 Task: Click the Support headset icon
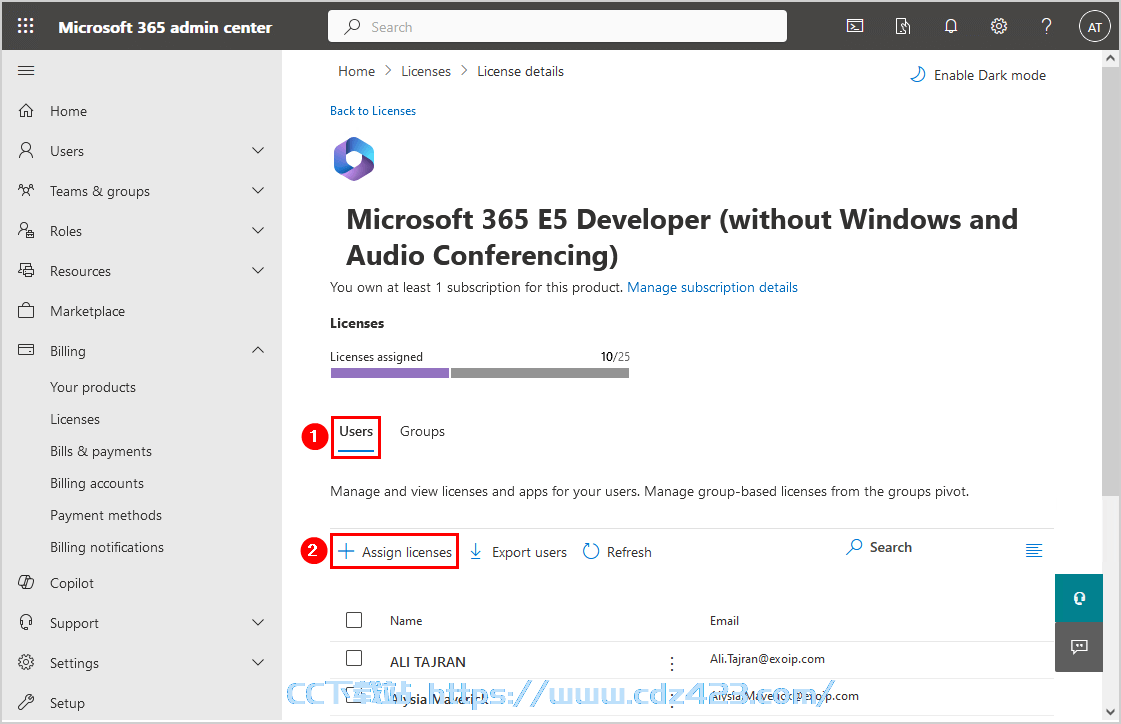coord(26,623)
